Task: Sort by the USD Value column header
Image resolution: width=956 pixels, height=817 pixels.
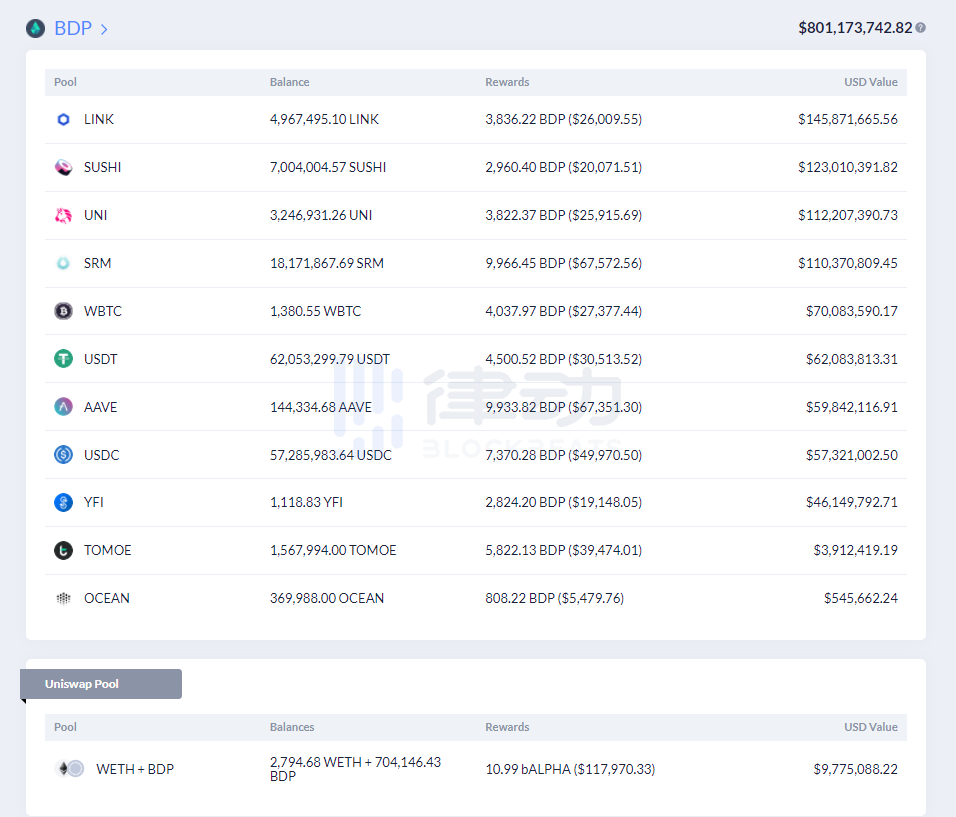Action: pyautogui.click(x=870, y=82)
